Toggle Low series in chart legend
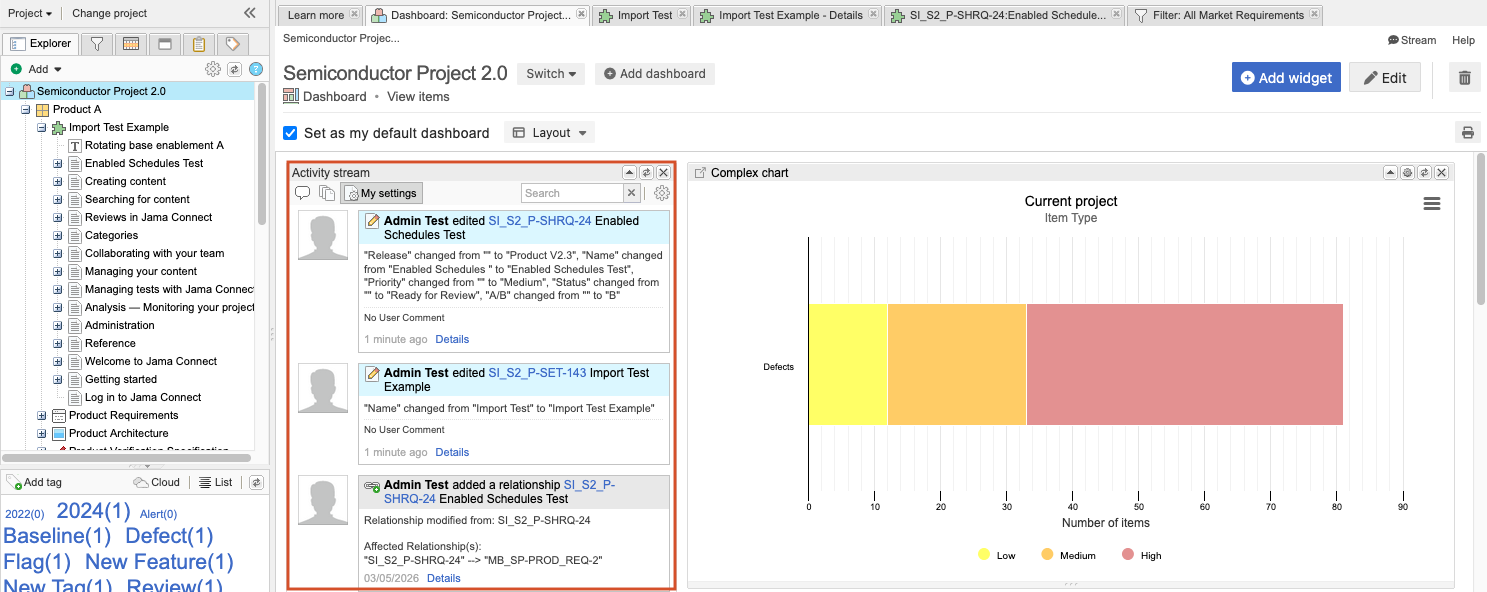1487x592 pixels. [x=996, y=555]
